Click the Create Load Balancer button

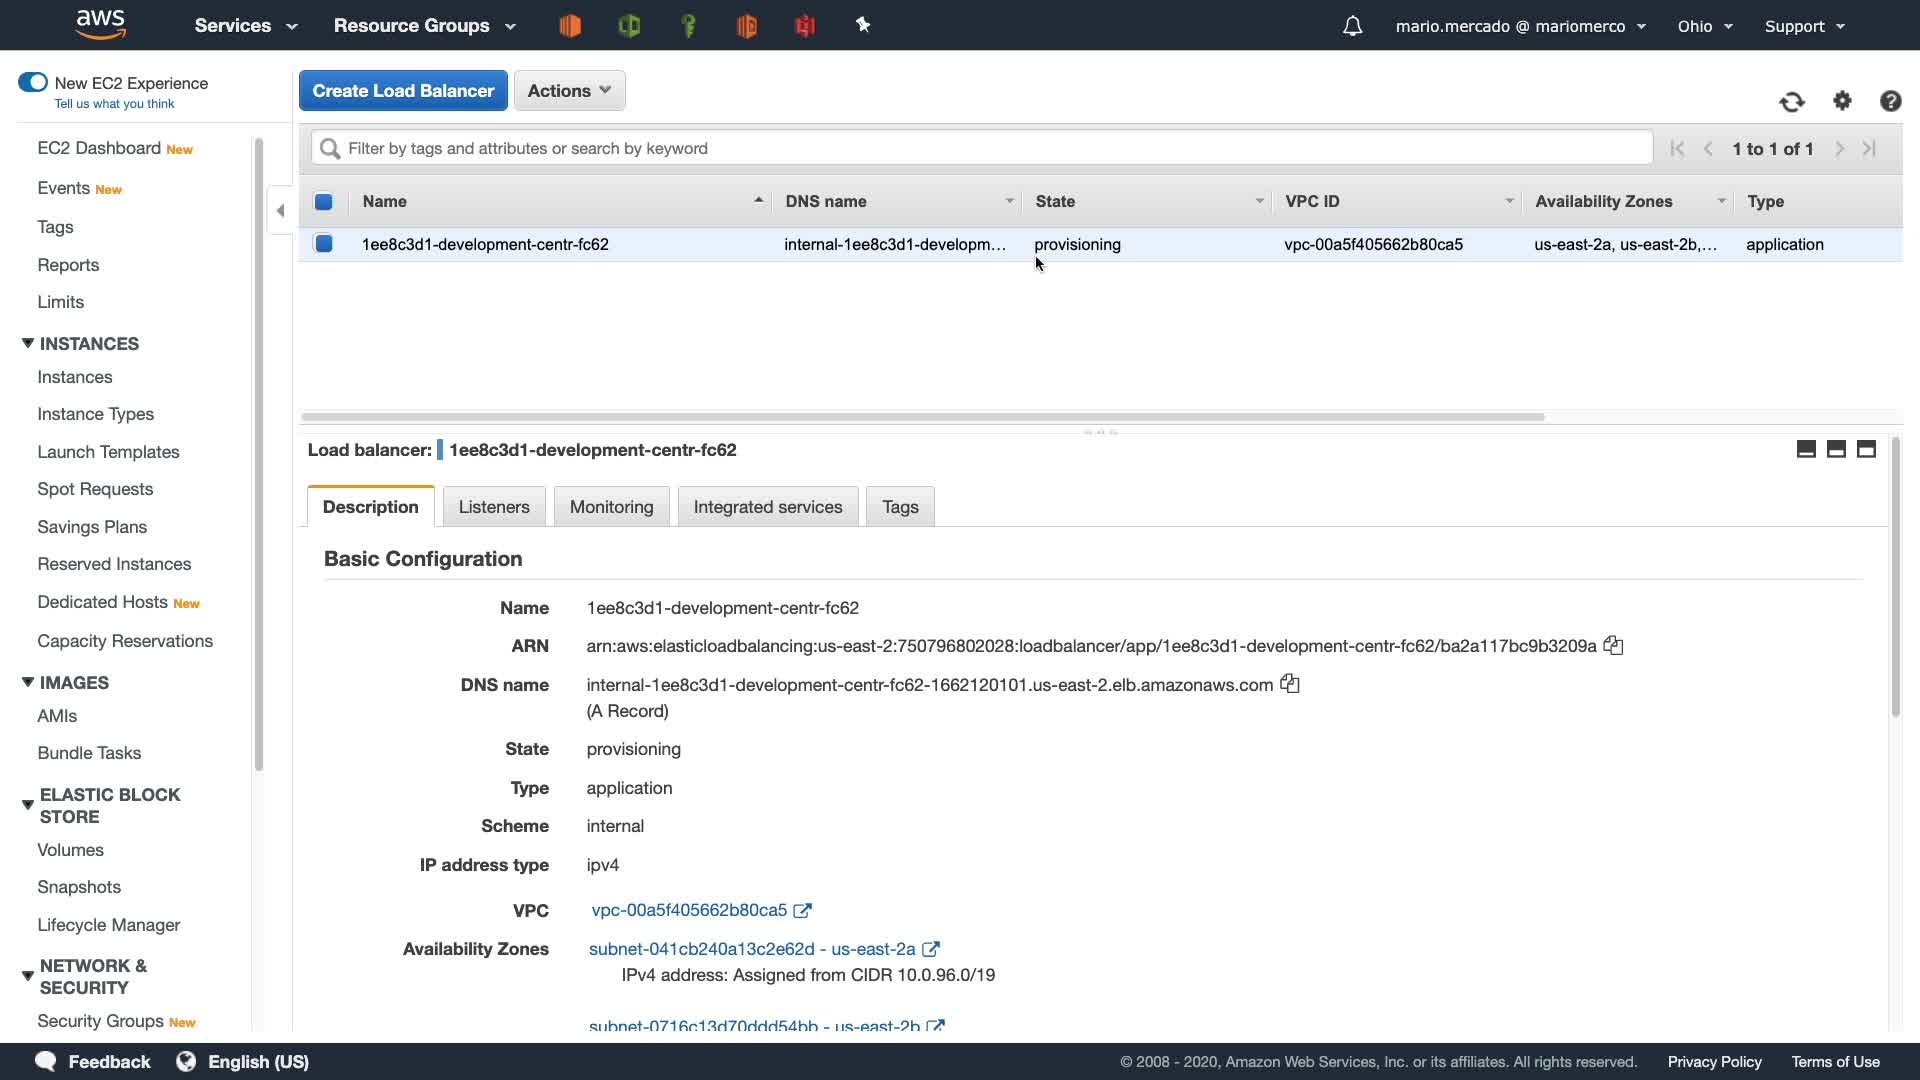[x=403, y=91]
